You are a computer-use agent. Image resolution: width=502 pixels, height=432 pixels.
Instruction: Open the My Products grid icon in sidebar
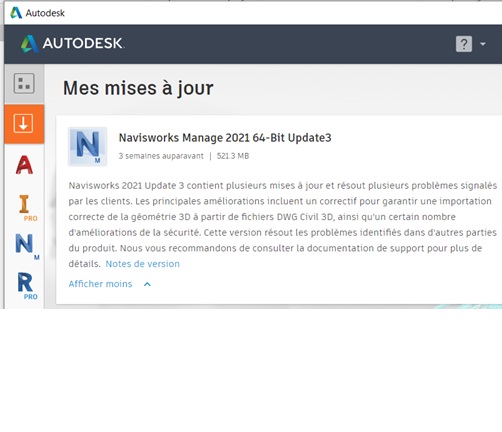(24, 83)
